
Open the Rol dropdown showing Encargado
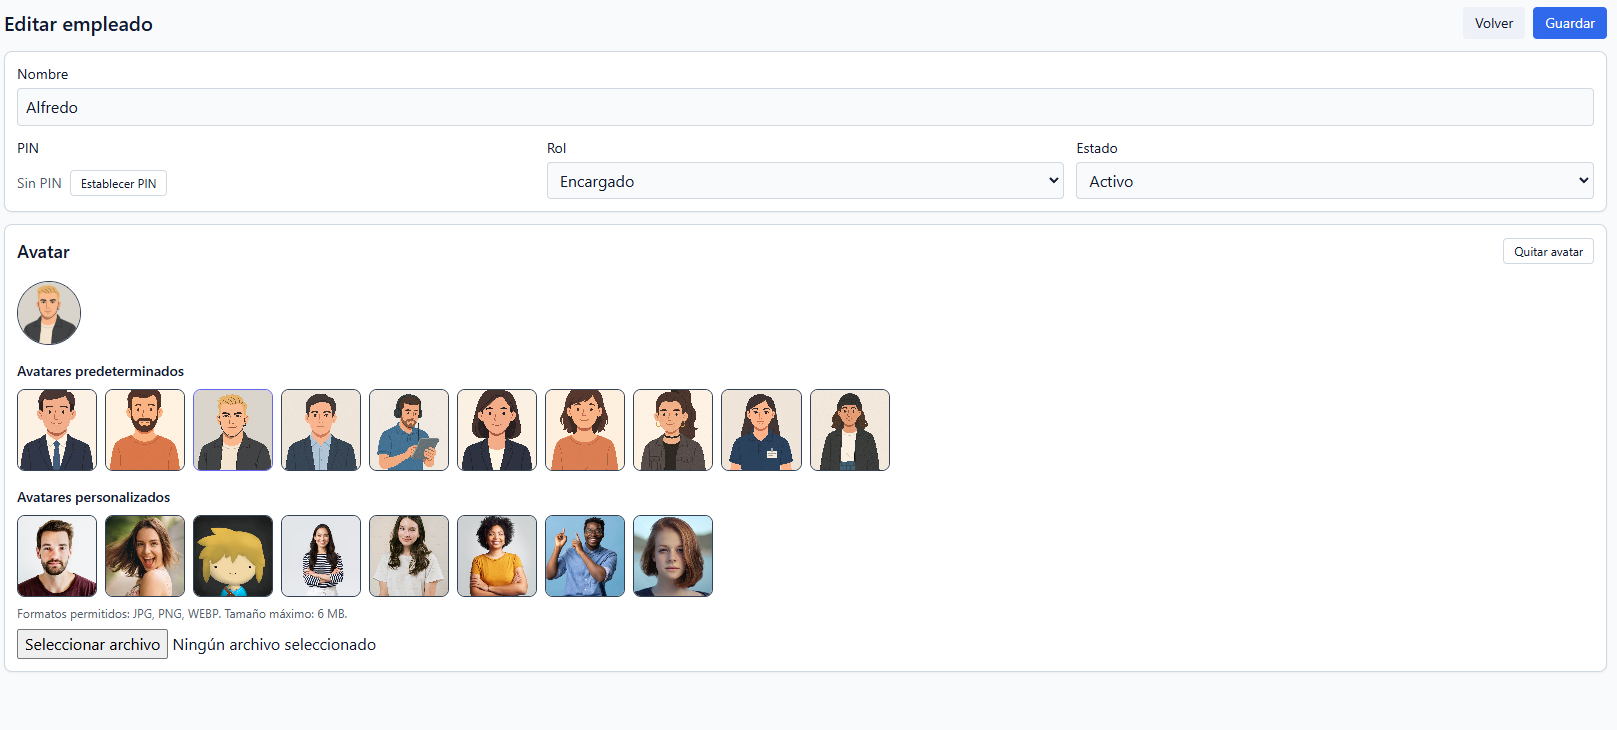804,181
